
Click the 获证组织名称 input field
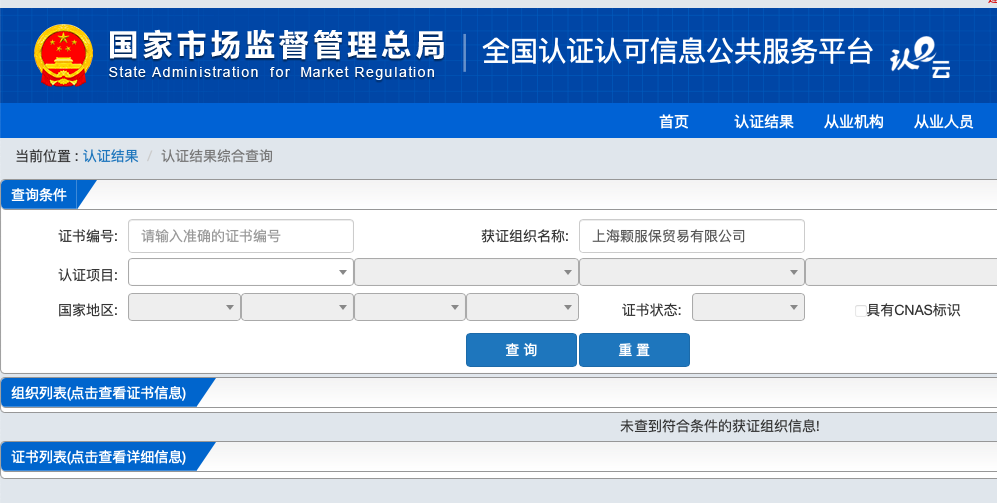(x=692, y=236)
